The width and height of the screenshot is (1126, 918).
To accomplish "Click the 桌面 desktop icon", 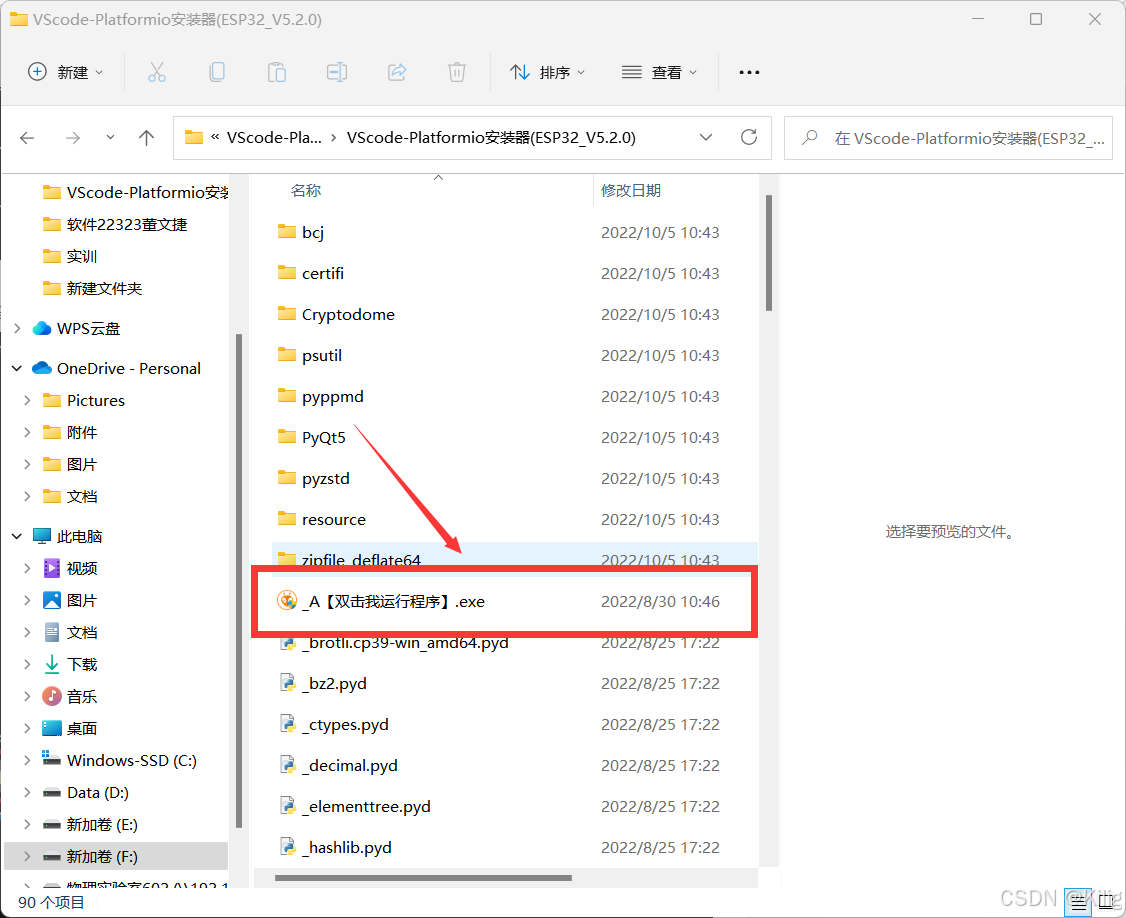I will click(52, 728).
